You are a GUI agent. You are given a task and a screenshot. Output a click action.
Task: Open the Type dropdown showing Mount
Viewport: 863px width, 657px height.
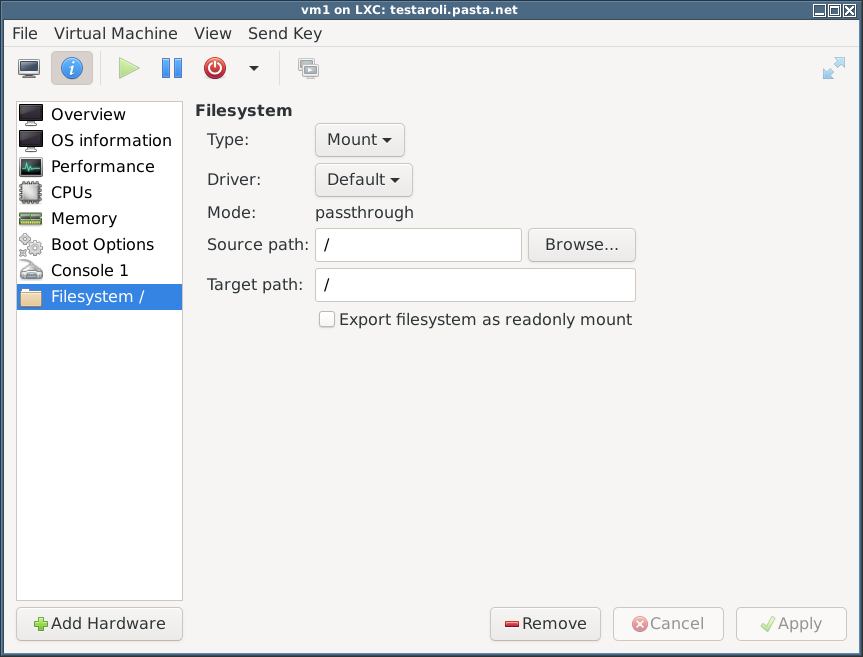pyautogui.click(x=360, y=140)
